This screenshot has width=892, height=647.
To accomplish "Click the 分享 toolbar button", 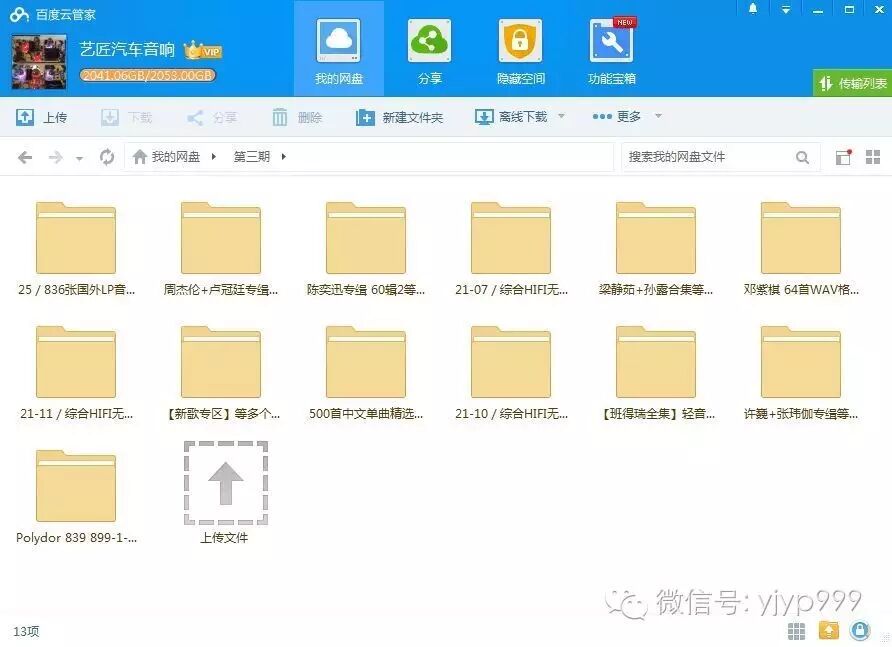I will (x=212, y=117).
